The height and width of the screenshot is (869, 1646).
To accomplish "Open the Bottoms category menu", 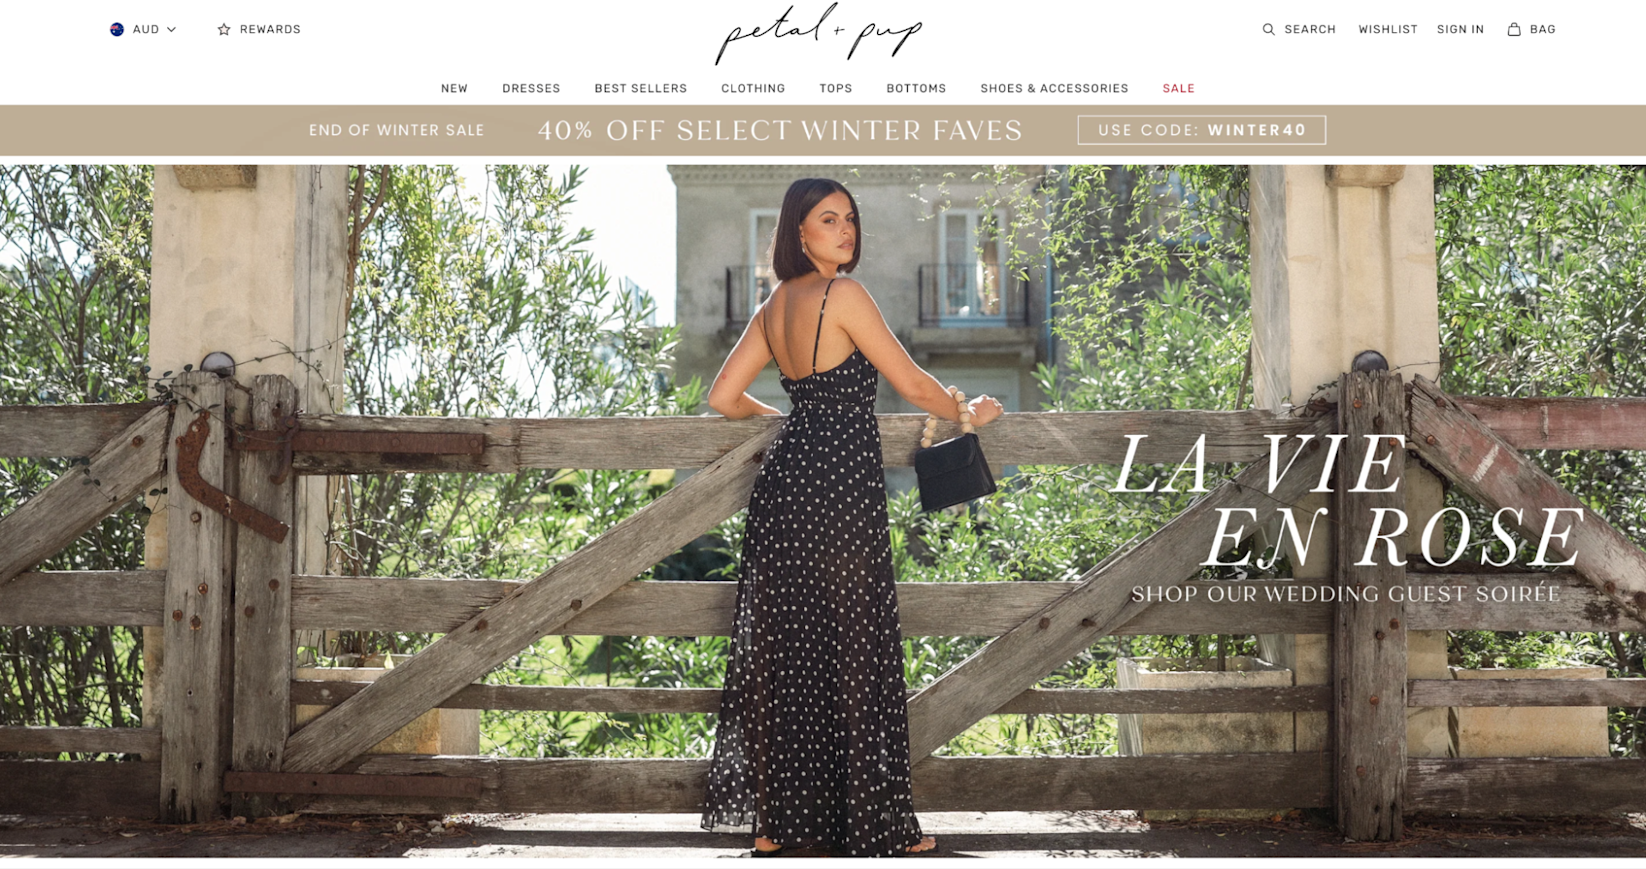I will (916, 88).
